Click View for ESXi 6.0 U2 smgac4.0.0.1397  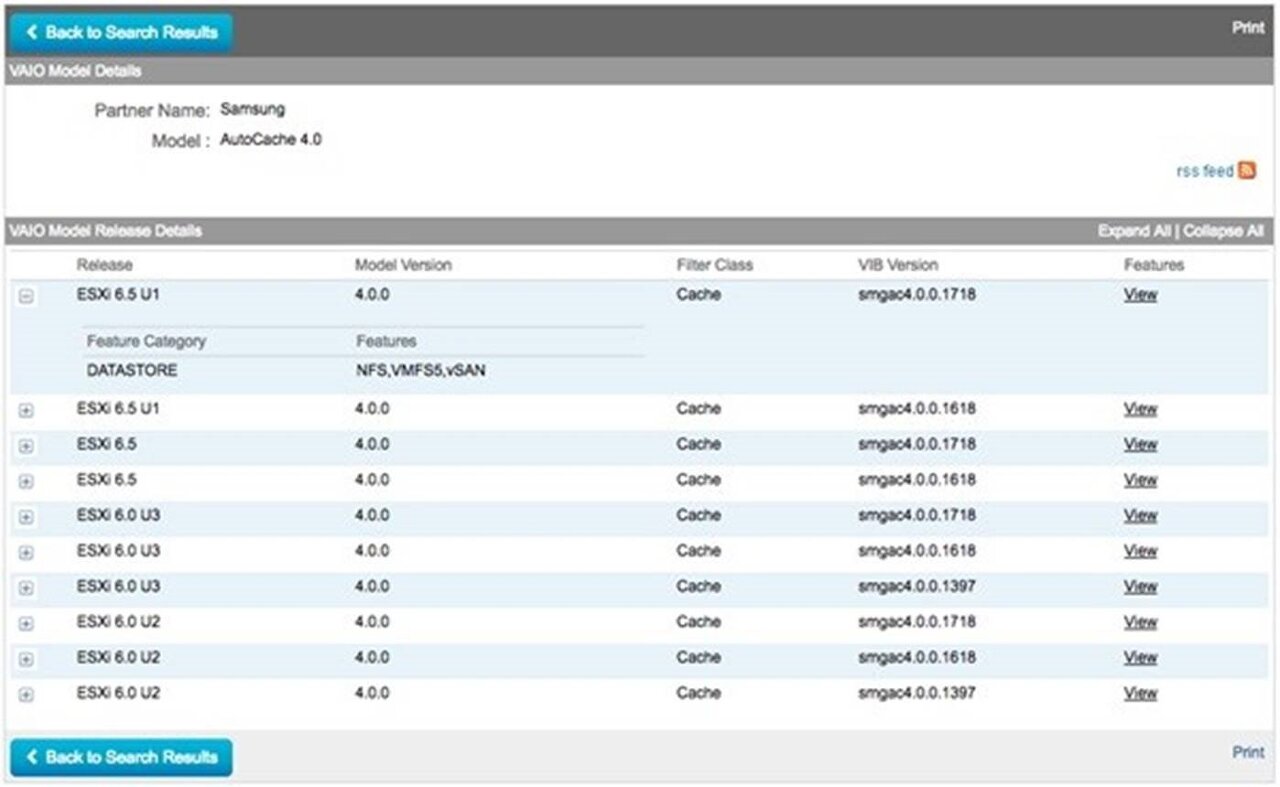(1140, 693)
